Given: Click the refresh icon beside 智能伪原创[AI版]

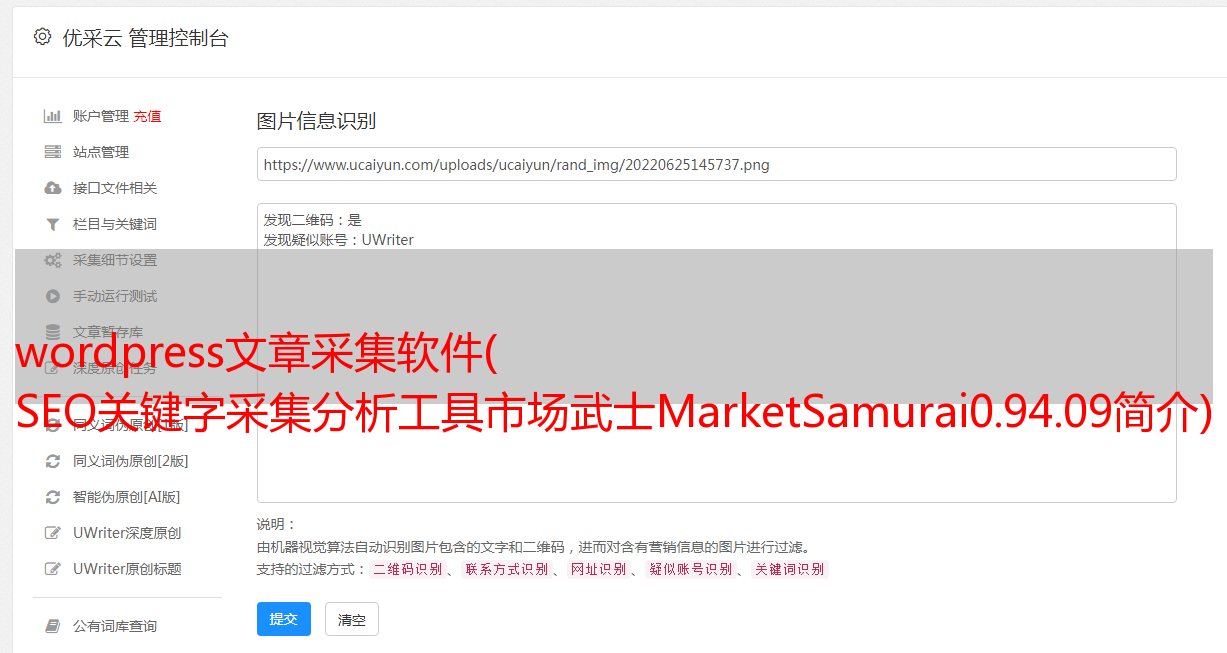Looking at the screenshot, I should tap(53, 497).
